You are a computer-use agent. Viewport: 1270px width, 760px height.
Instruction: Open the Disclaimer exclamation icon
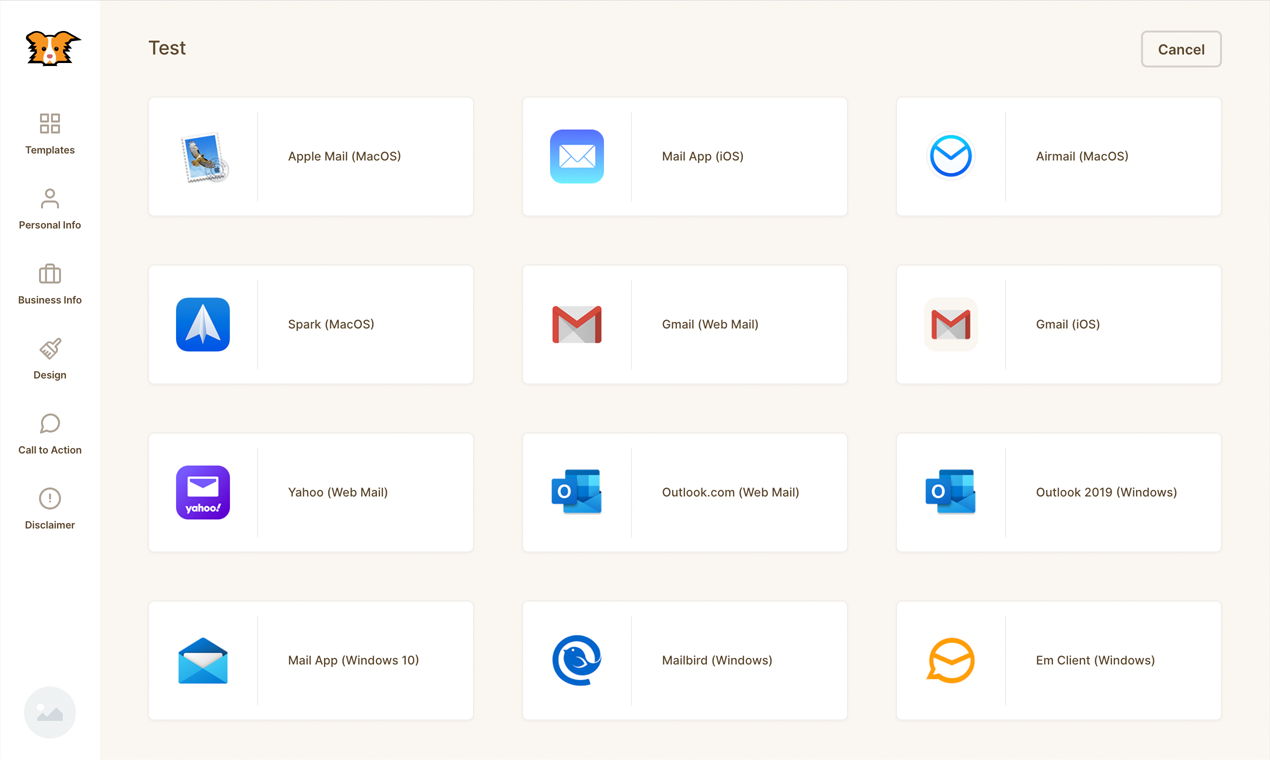50,498
